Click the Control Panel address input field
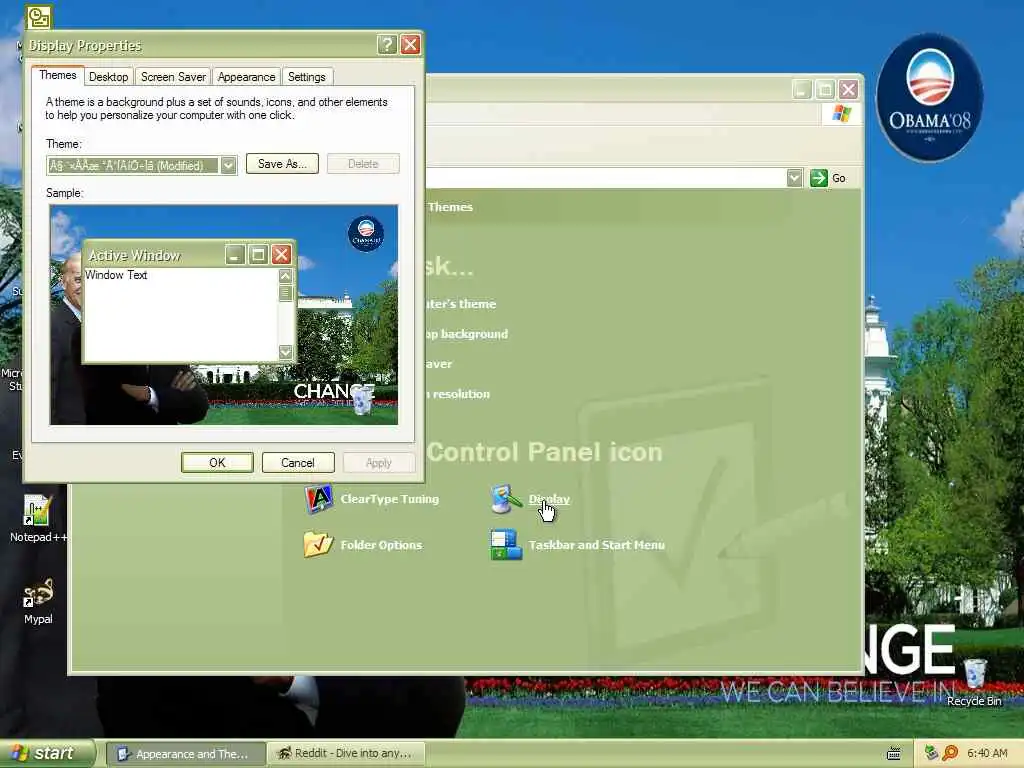 [x=606, y=178]
